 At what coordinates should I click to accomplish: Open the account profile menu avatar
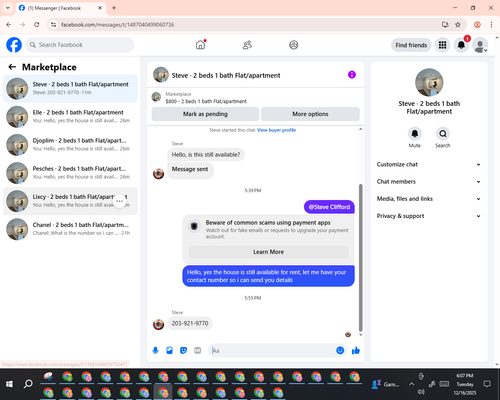point(480,45)
